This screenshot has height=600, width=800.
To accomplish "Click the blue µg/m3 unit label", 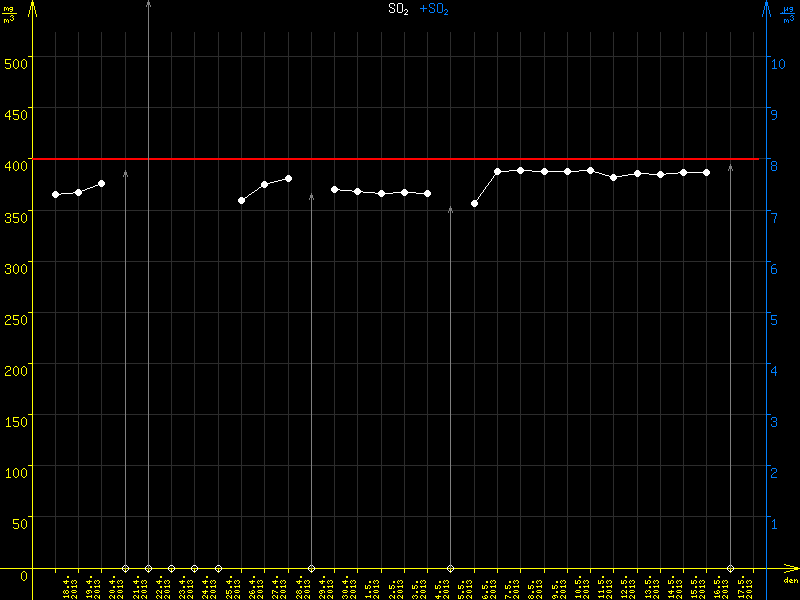I will coord(787,13).
